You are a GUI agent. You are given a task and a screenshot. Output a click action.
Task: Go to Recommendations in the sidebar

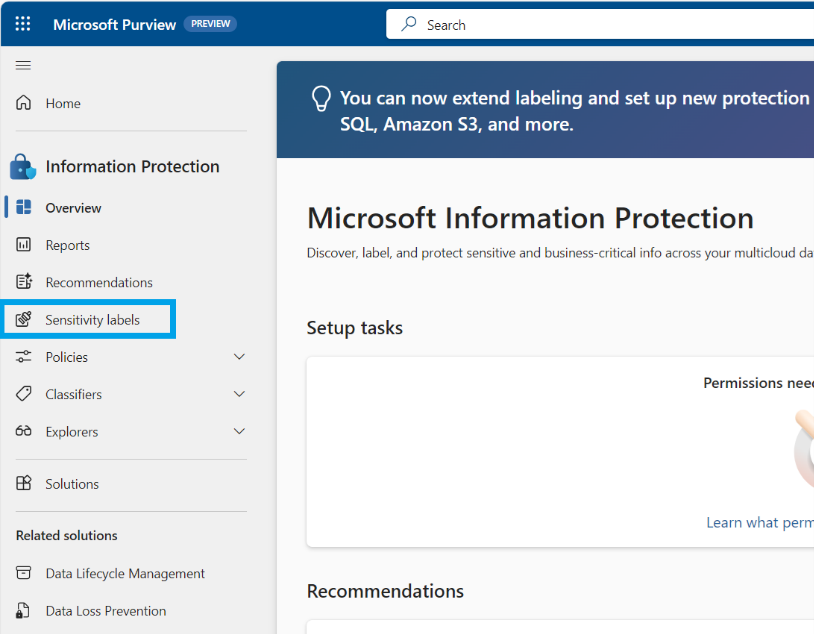[99, 282]
